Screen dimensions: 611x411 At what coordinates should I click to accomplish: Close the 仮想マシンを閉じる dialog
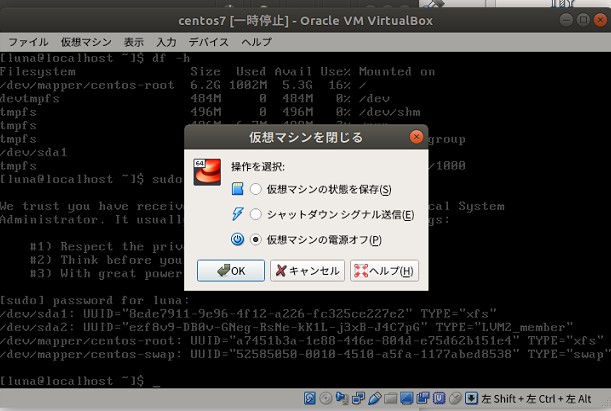pos(416,136)
